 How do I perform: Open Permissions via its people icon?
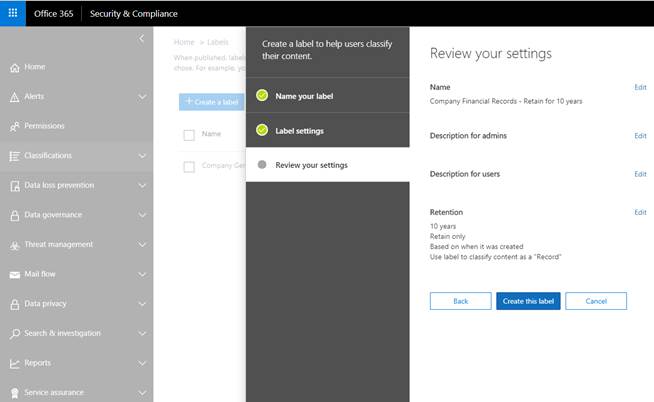15,126
